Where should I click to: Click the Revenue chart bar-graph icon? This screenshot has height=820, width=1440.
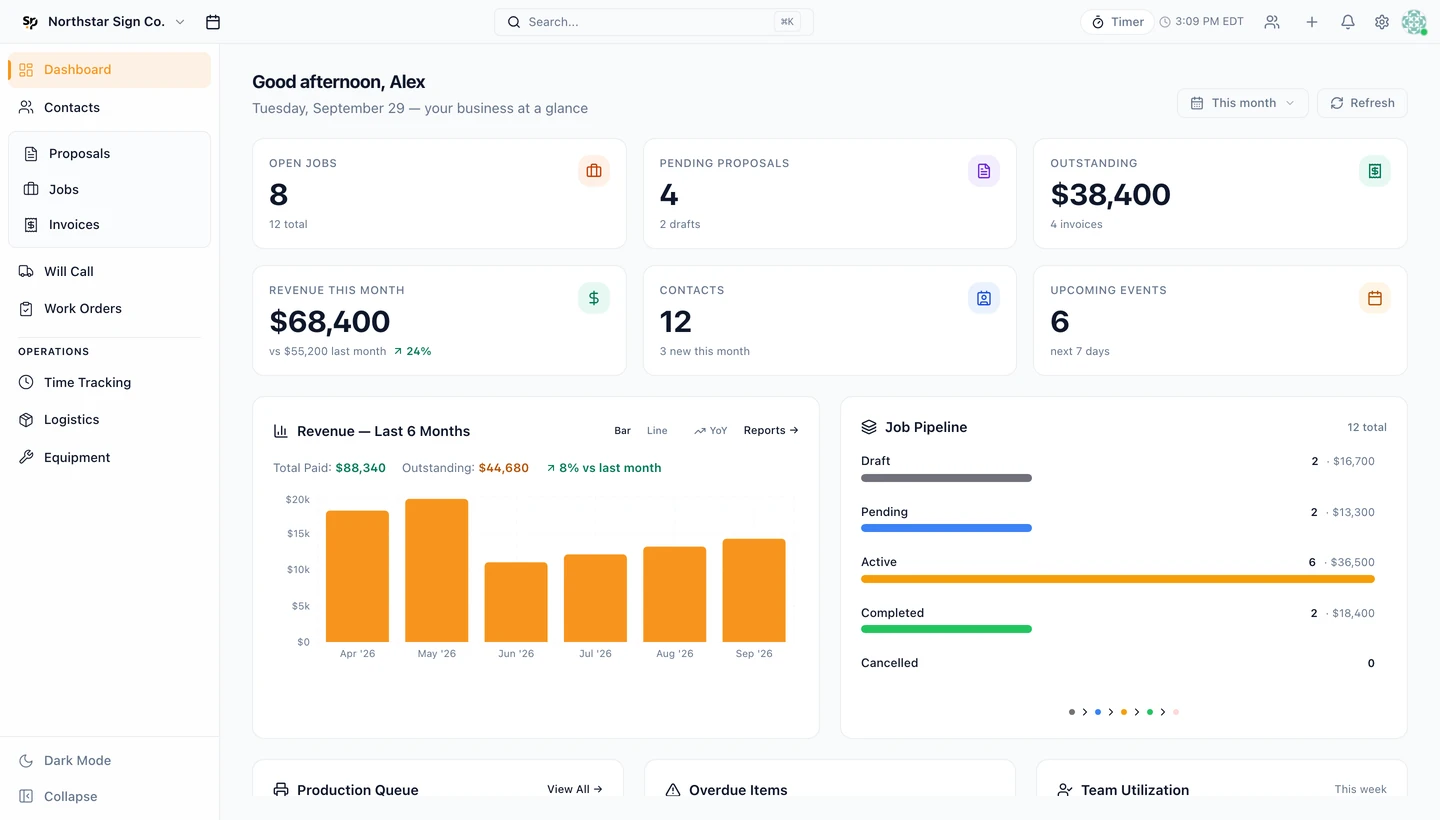(x=281, y=431)
